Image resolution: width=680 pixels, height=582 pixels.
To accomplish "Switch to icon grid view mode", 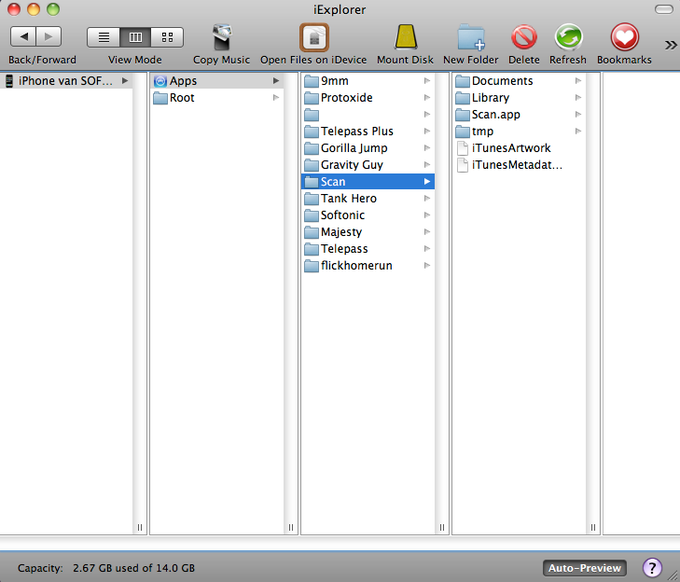I will (x=167, y=37).
